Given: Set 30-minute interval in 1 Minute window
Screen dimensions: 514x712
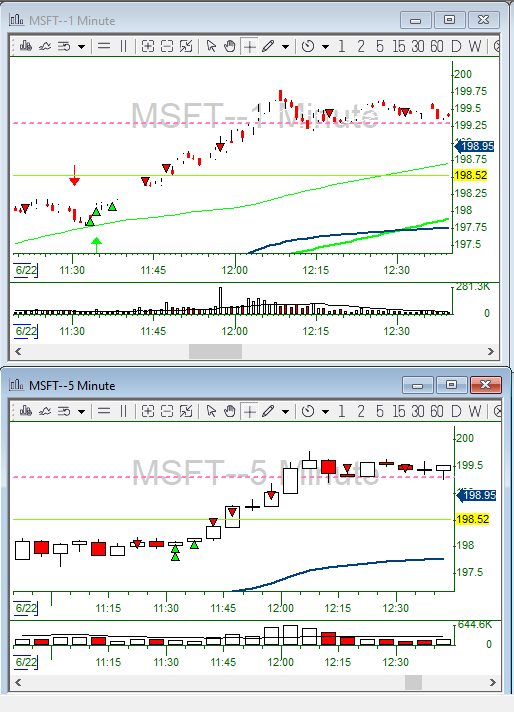Looking at the screenshot, I should 418,46.
